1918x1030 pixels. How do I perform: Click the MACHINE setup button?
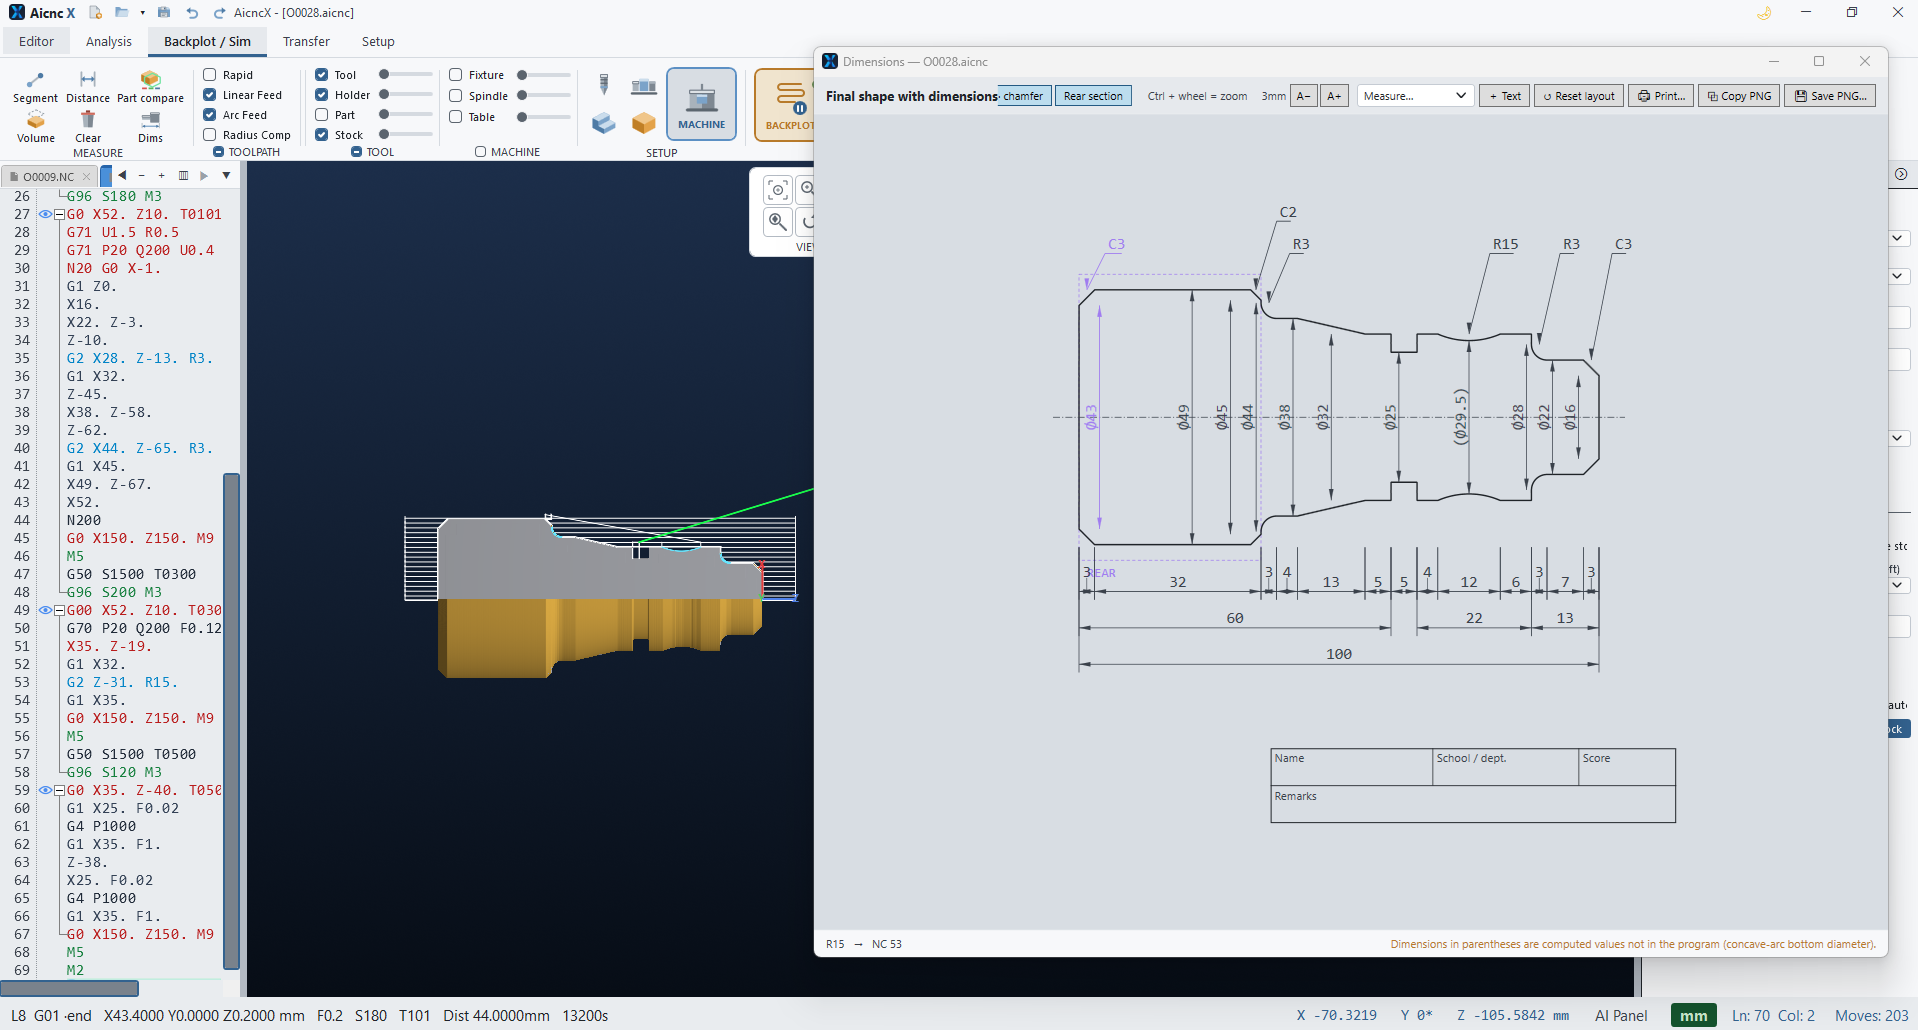click(x=701, y=104)
